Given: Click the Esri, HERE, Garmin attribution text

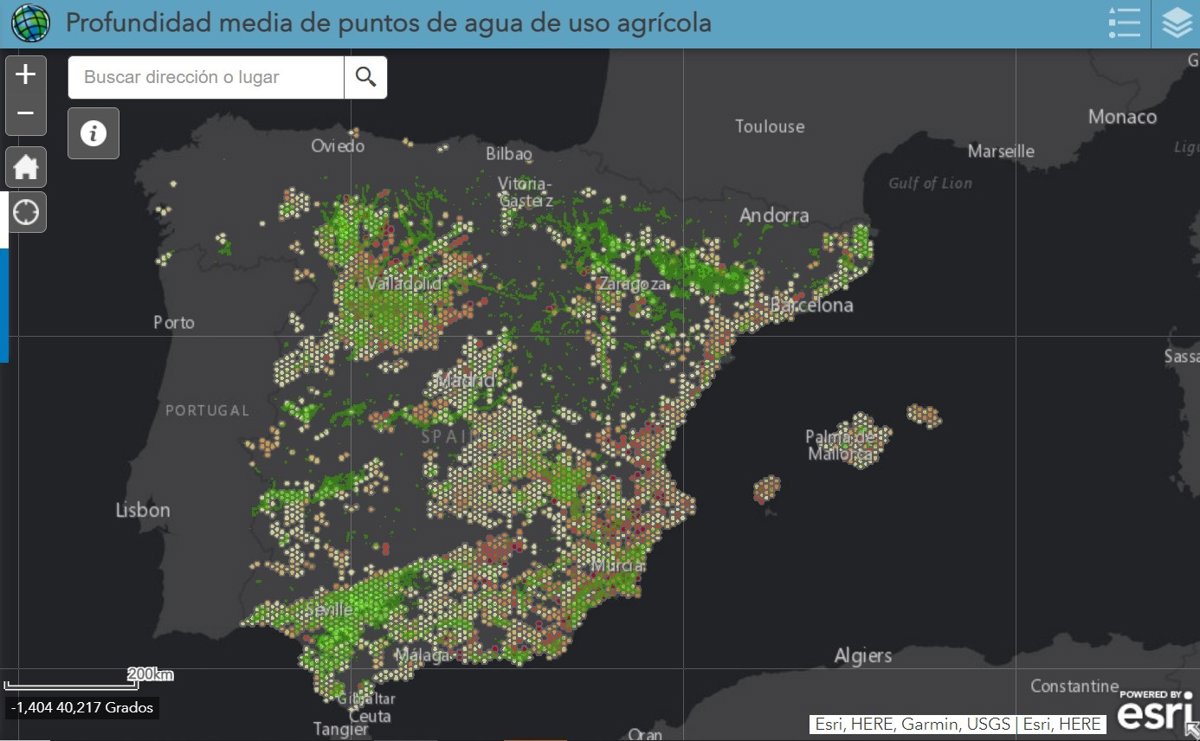Looking at the screenshot, I should pyautogui.click(x=958, y=724).
